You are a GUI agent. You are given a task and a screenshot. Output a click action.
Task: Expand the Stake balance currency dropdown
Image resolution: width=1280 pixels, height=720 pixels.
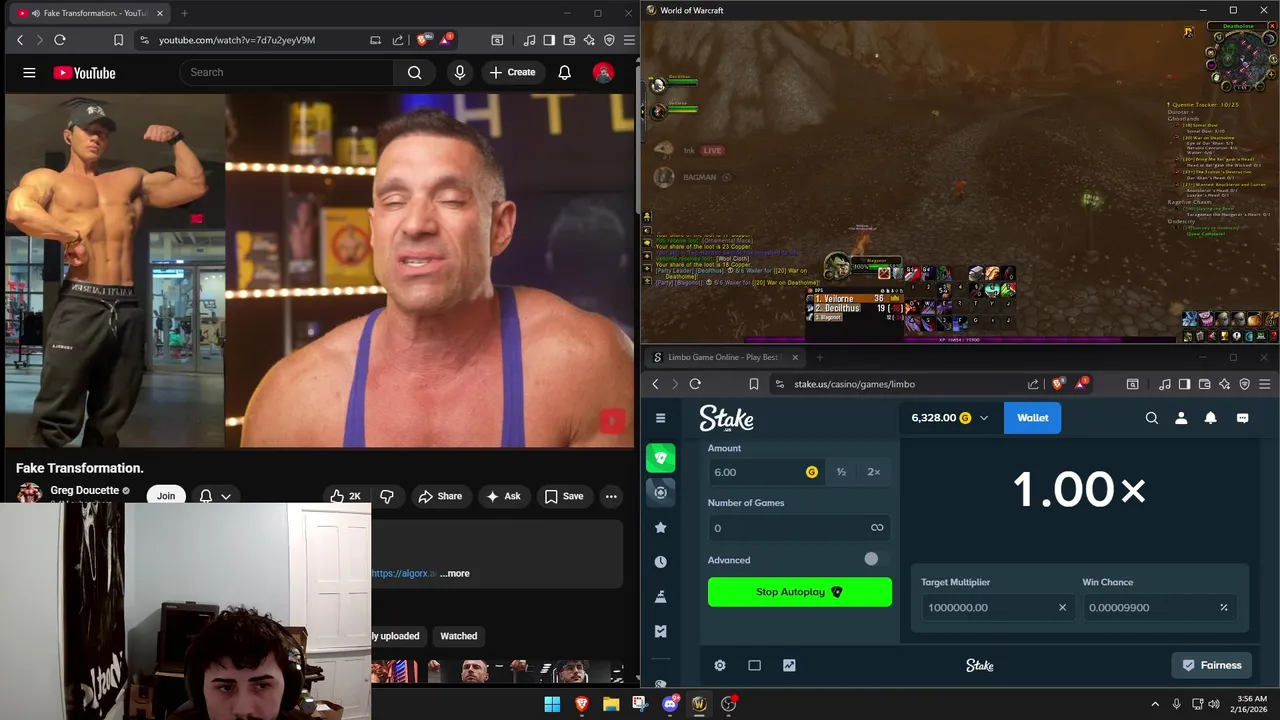[x=984, y=418]
